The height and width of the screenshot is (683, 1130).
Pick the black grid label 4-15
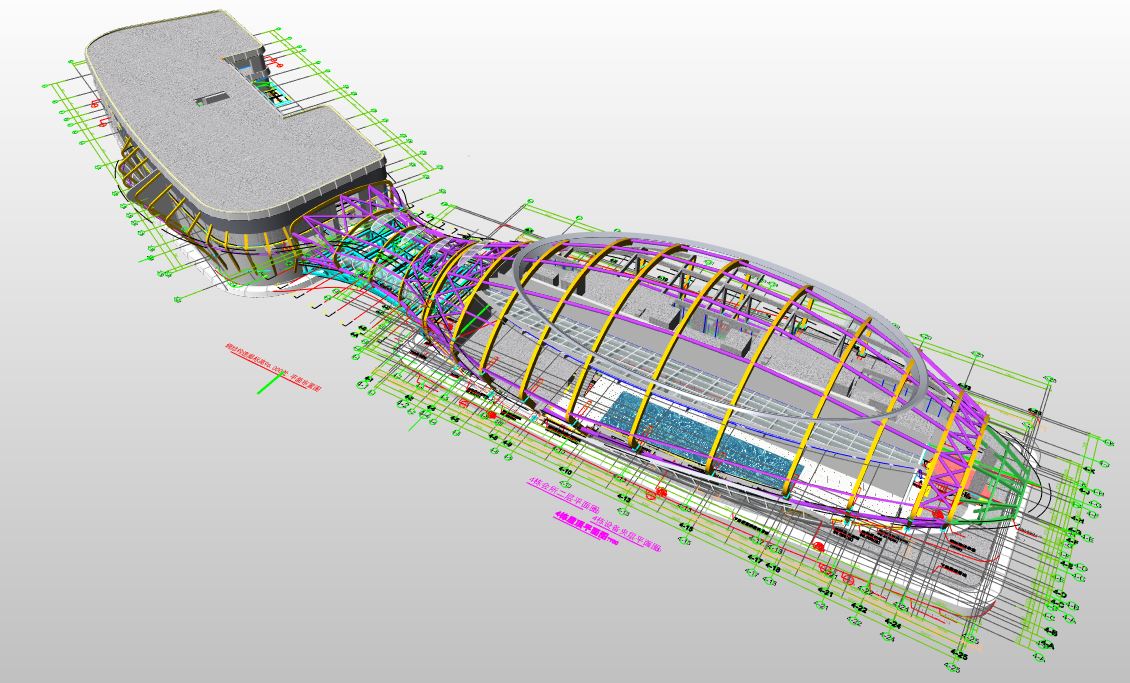click(685, 528)
